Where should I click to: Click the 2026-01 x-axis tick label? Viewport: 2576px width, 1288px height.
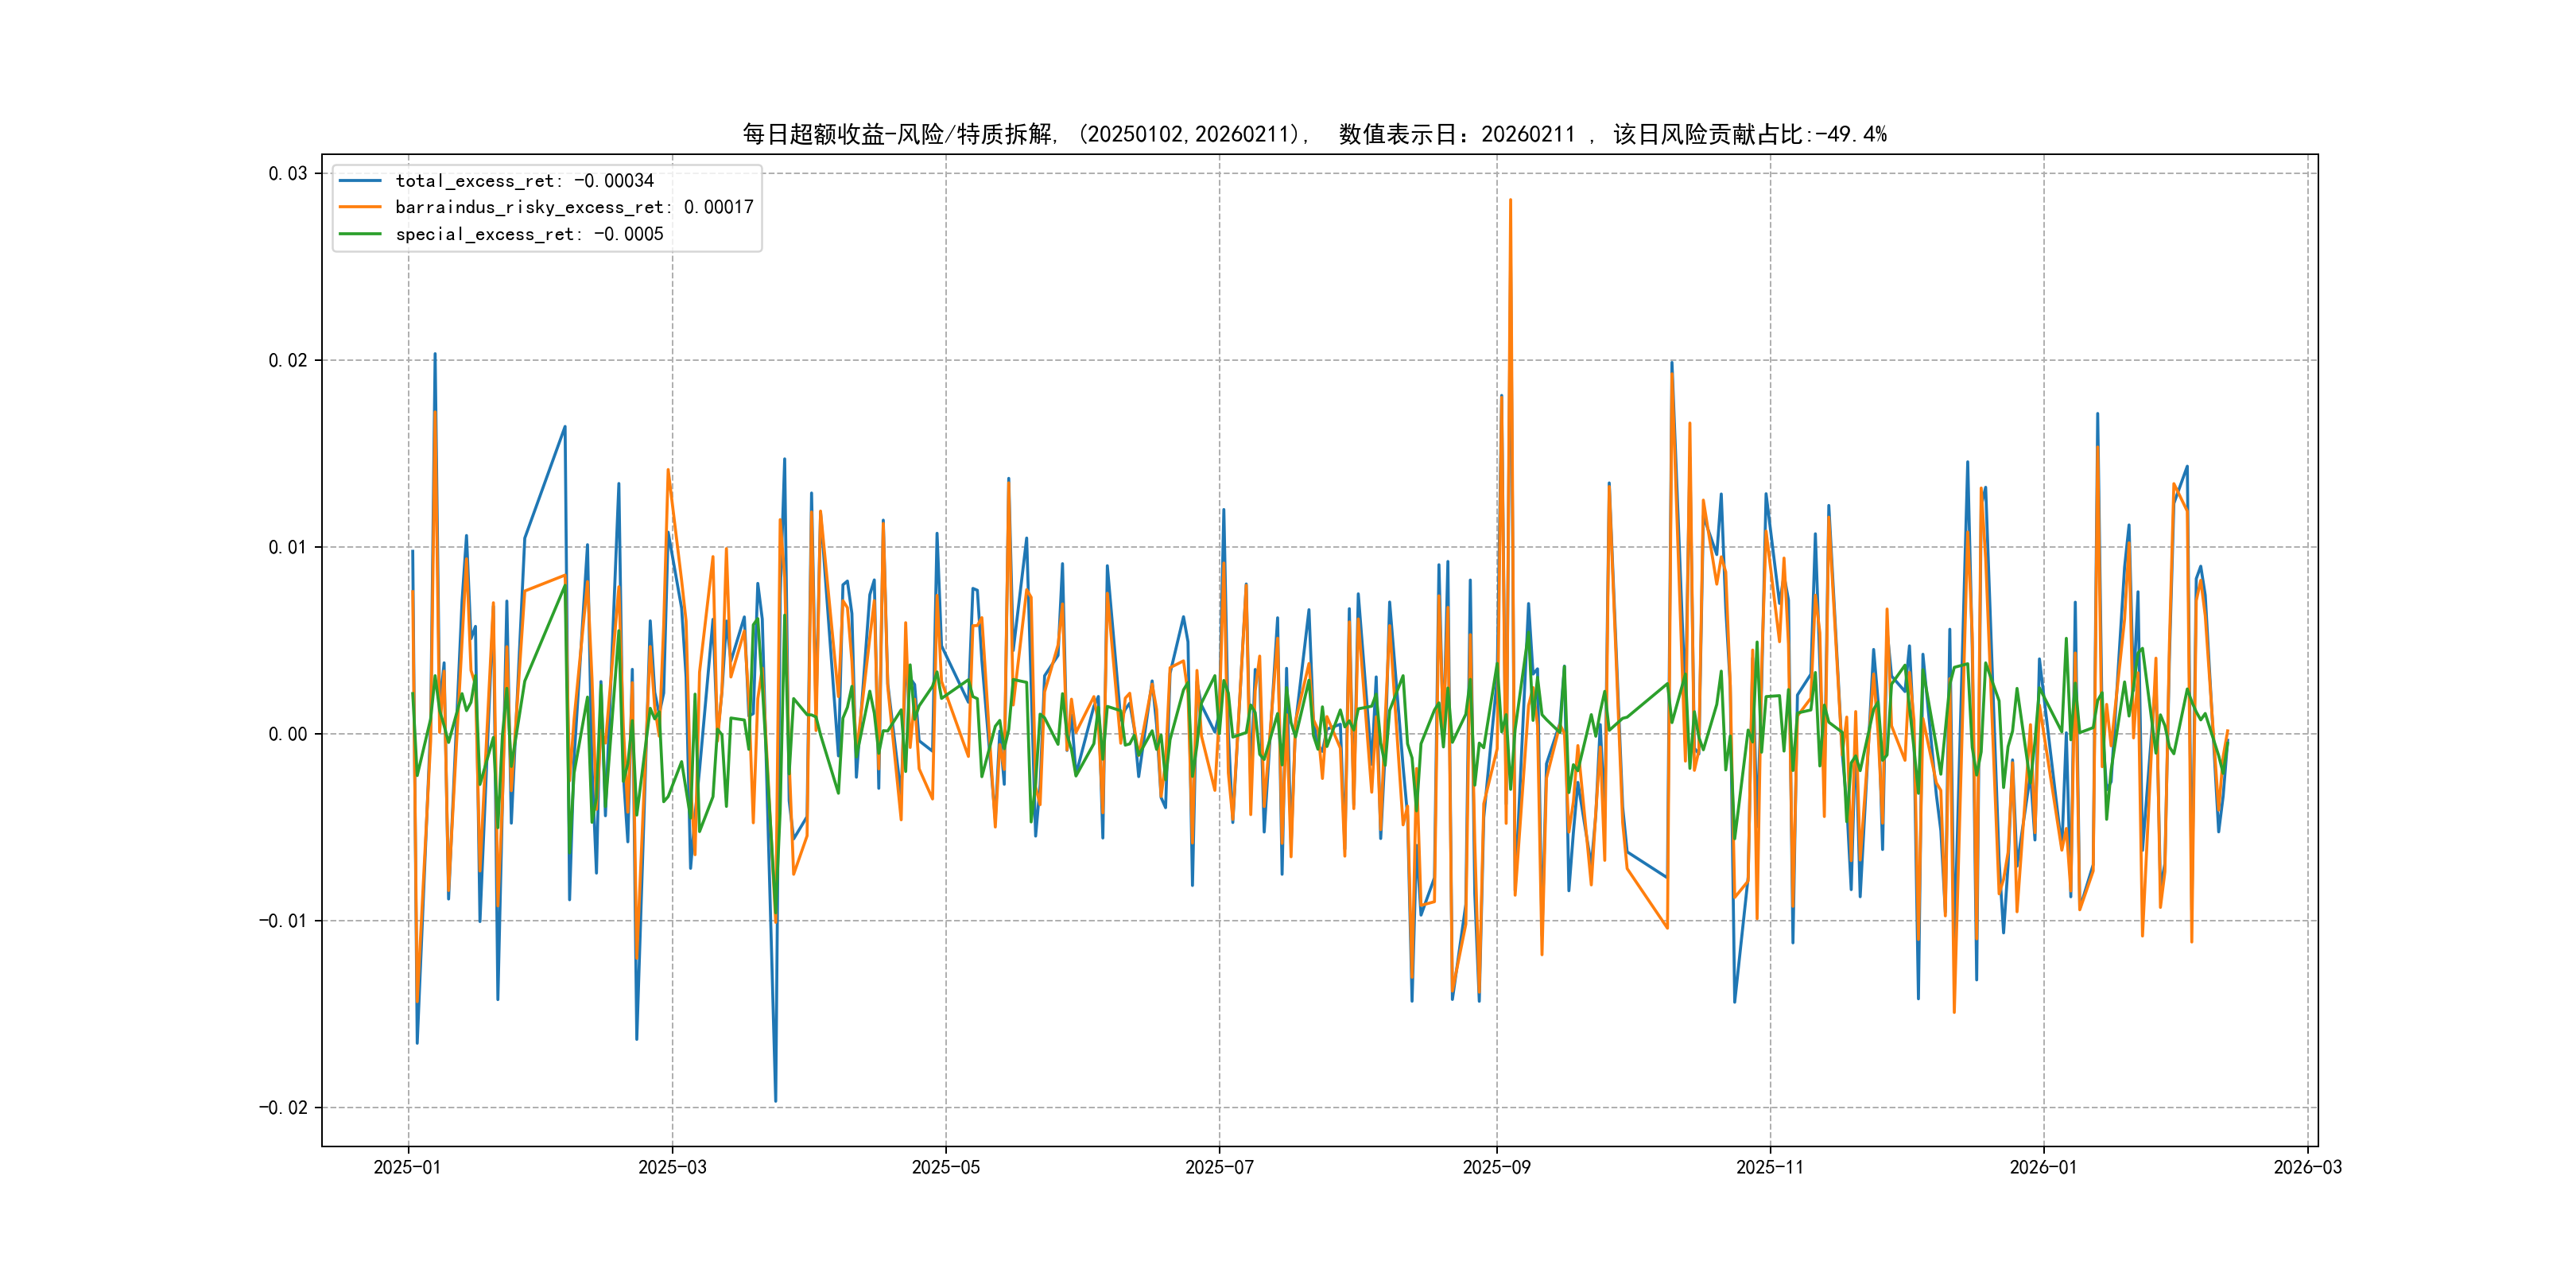(x=2043, y=1167)
